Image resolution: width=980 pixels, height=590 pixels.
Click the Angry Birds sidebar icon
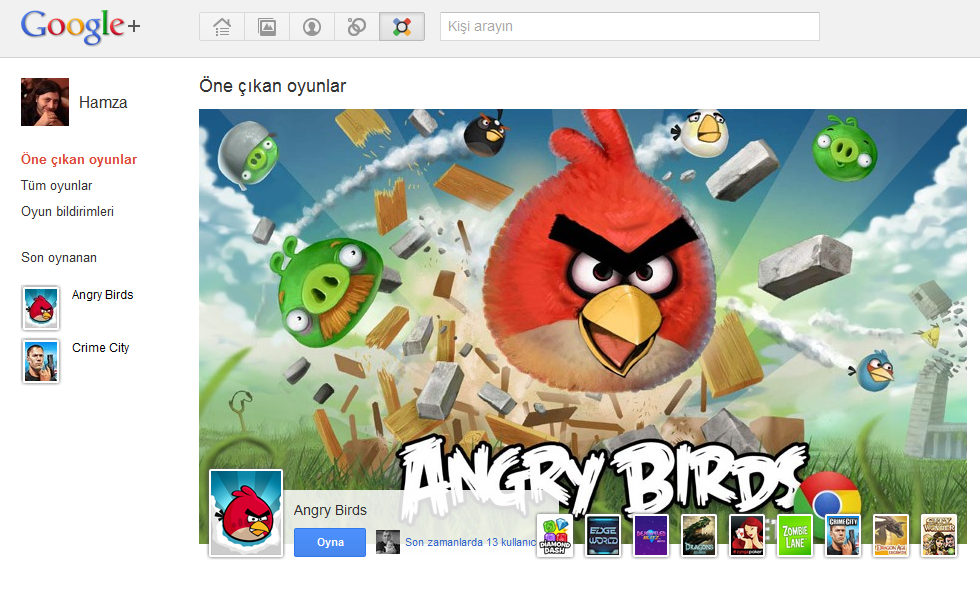tap(41, 308)
